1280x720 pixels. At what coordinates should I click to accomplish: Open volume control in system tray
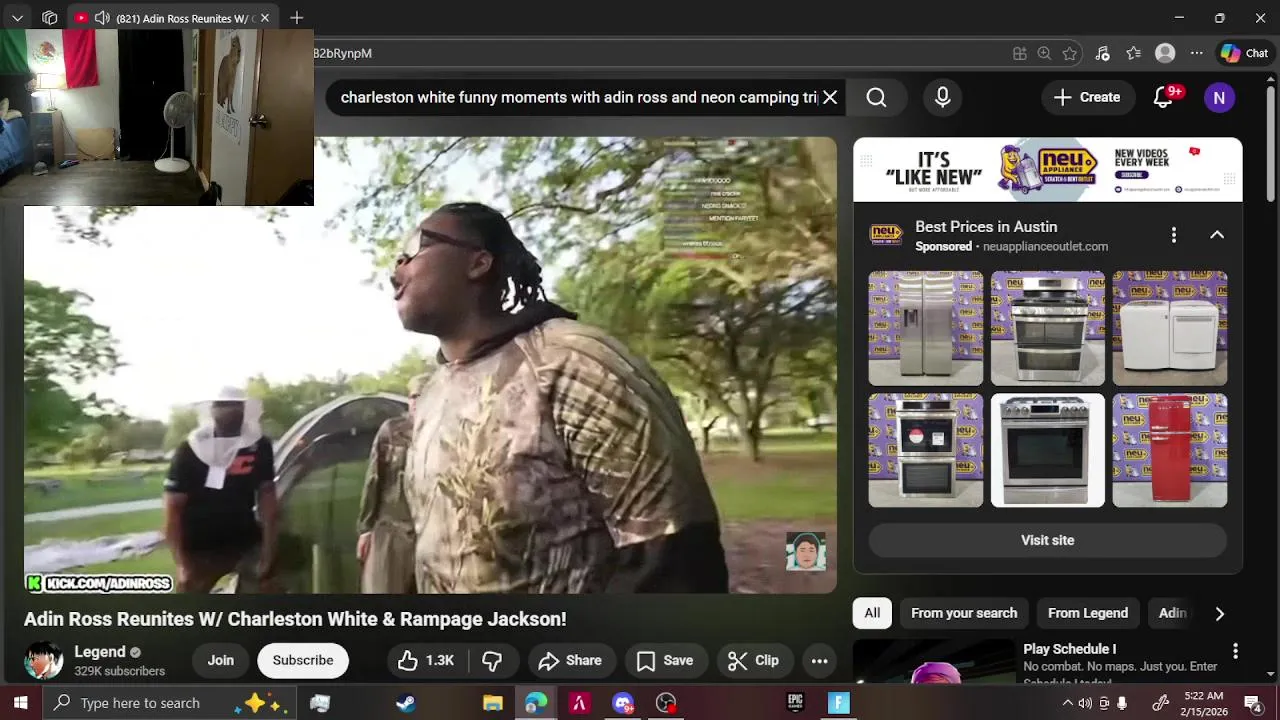(1086, 703)
